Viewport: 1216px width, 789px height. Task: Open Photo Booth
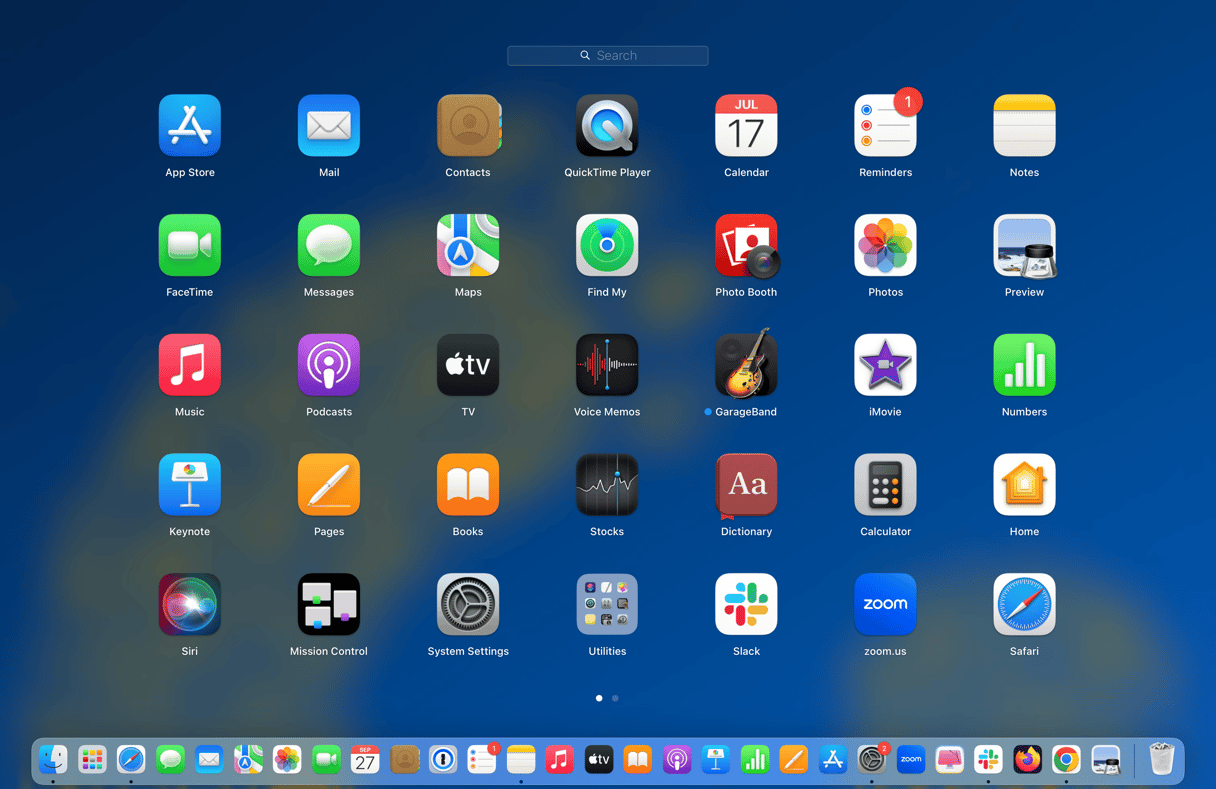click(746, 245)
